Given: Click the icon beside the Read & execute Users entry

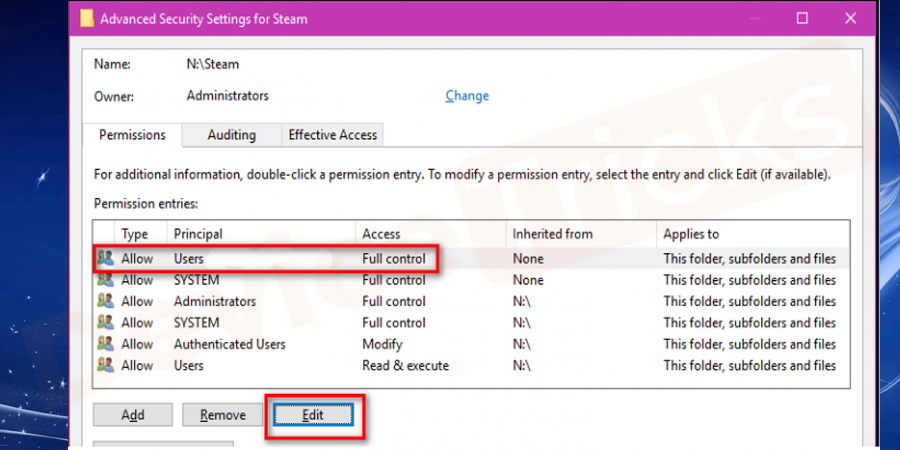Looking at the screenshot, I should [105, 366].
